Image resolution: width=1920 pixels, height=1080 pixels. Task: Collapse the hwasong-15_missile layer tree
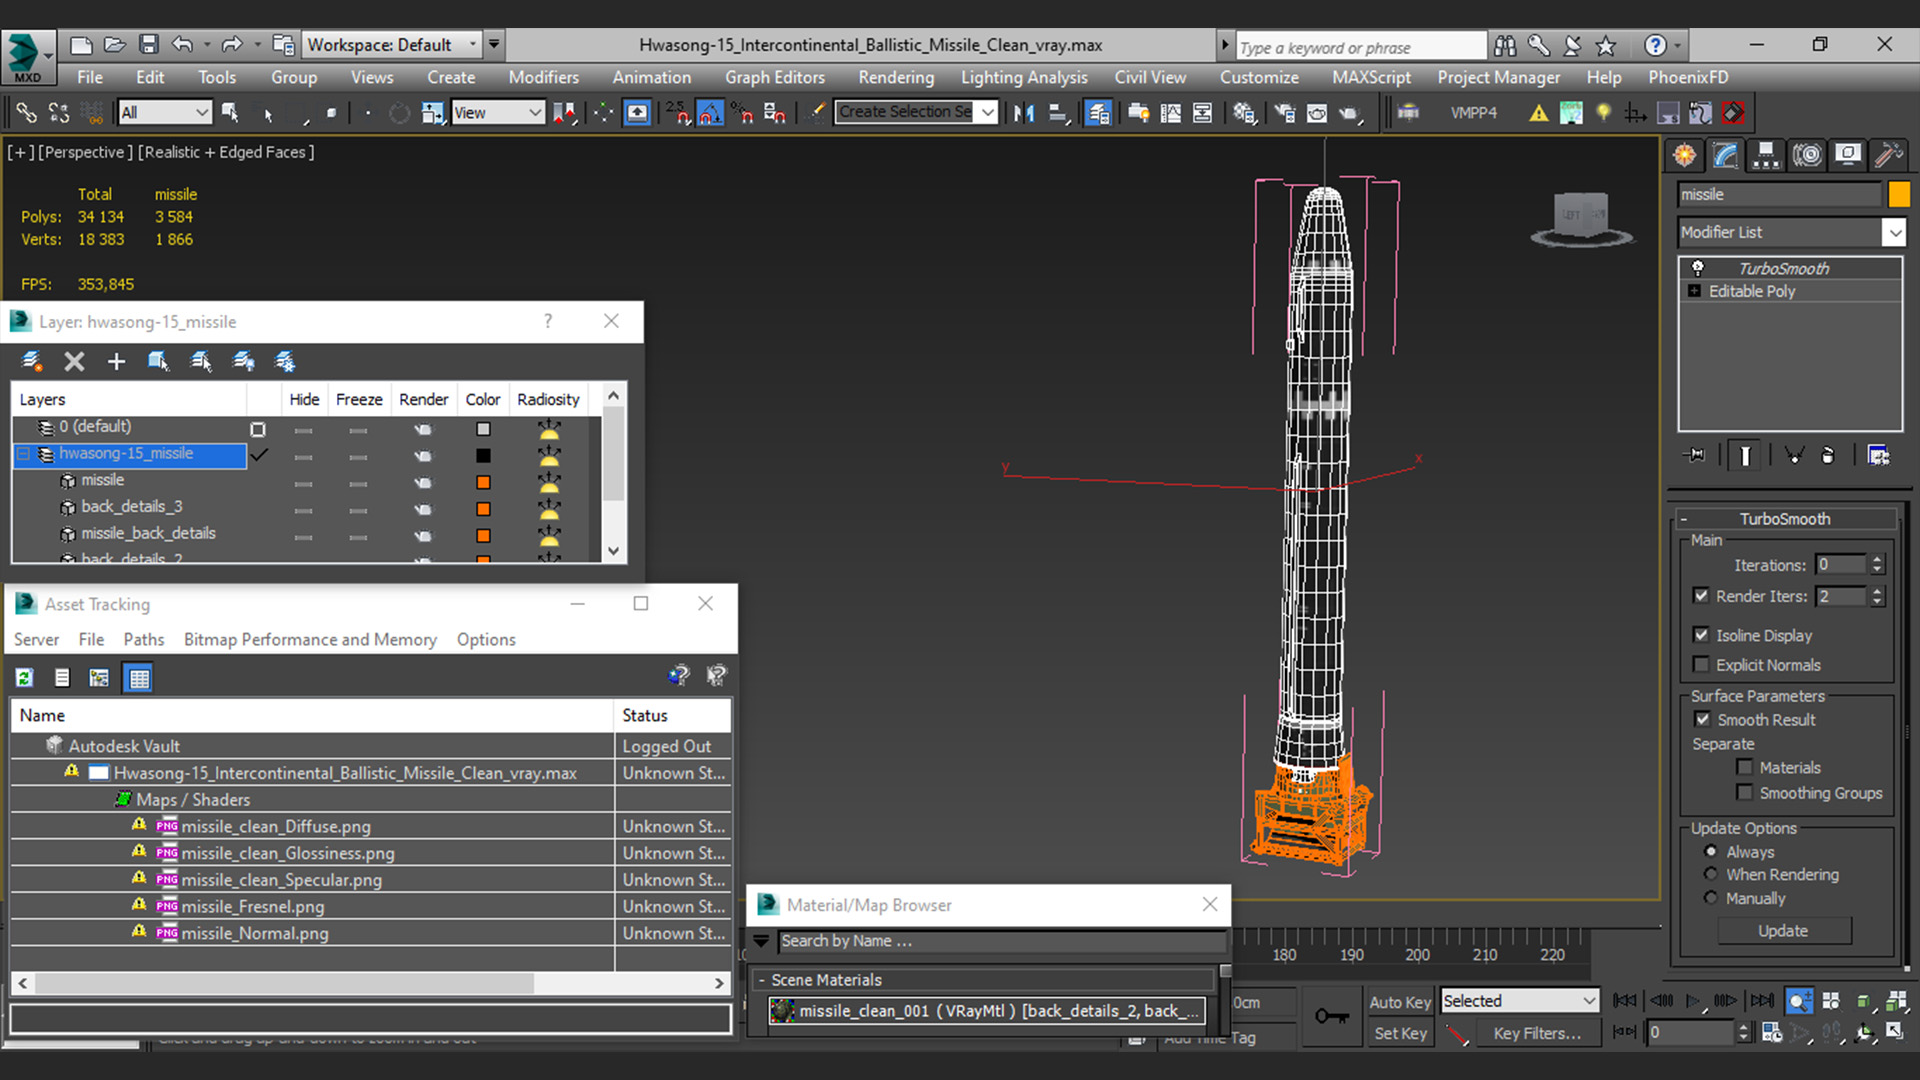coord(23,454)
